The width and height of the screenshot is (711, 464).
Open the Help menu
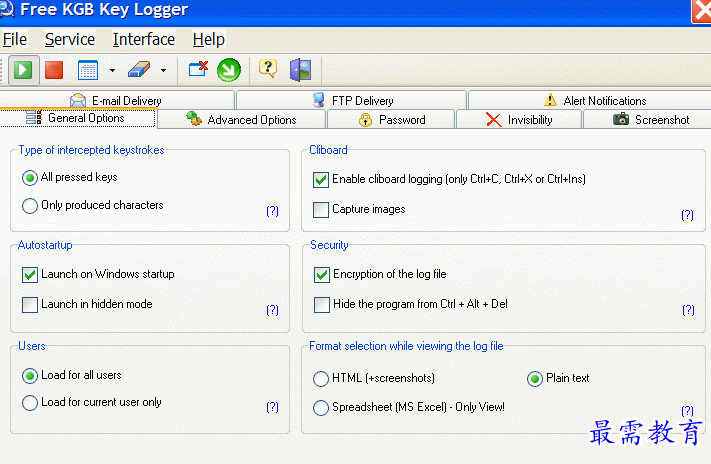(209, 39)
